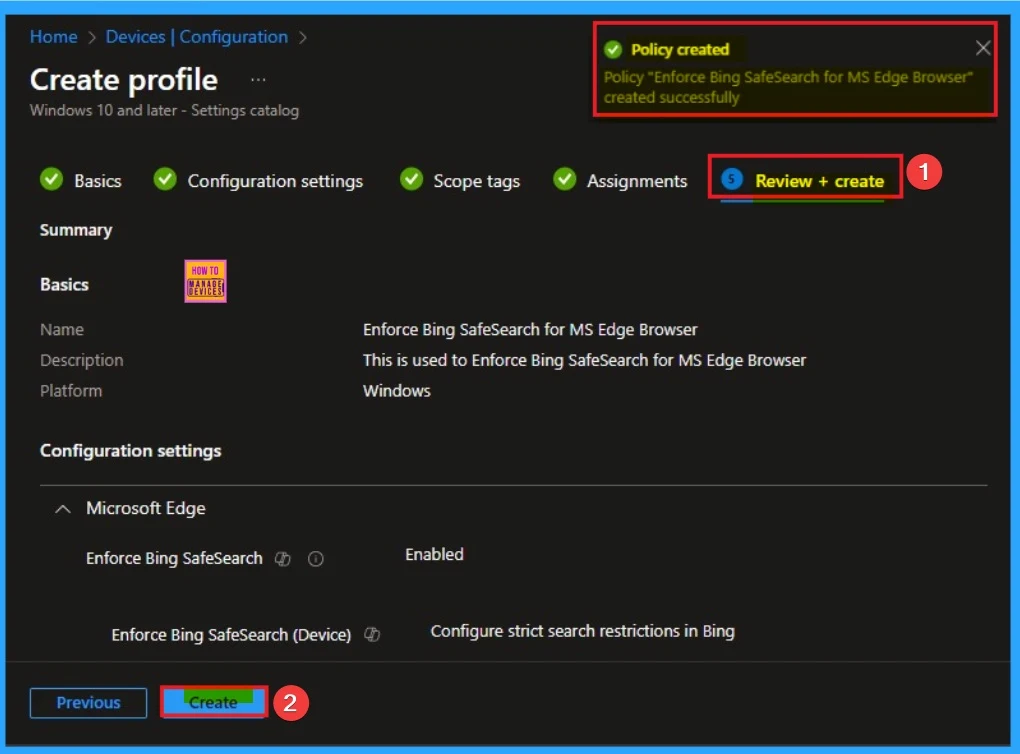Click the Platform value 'Windows'

point(397,391)
